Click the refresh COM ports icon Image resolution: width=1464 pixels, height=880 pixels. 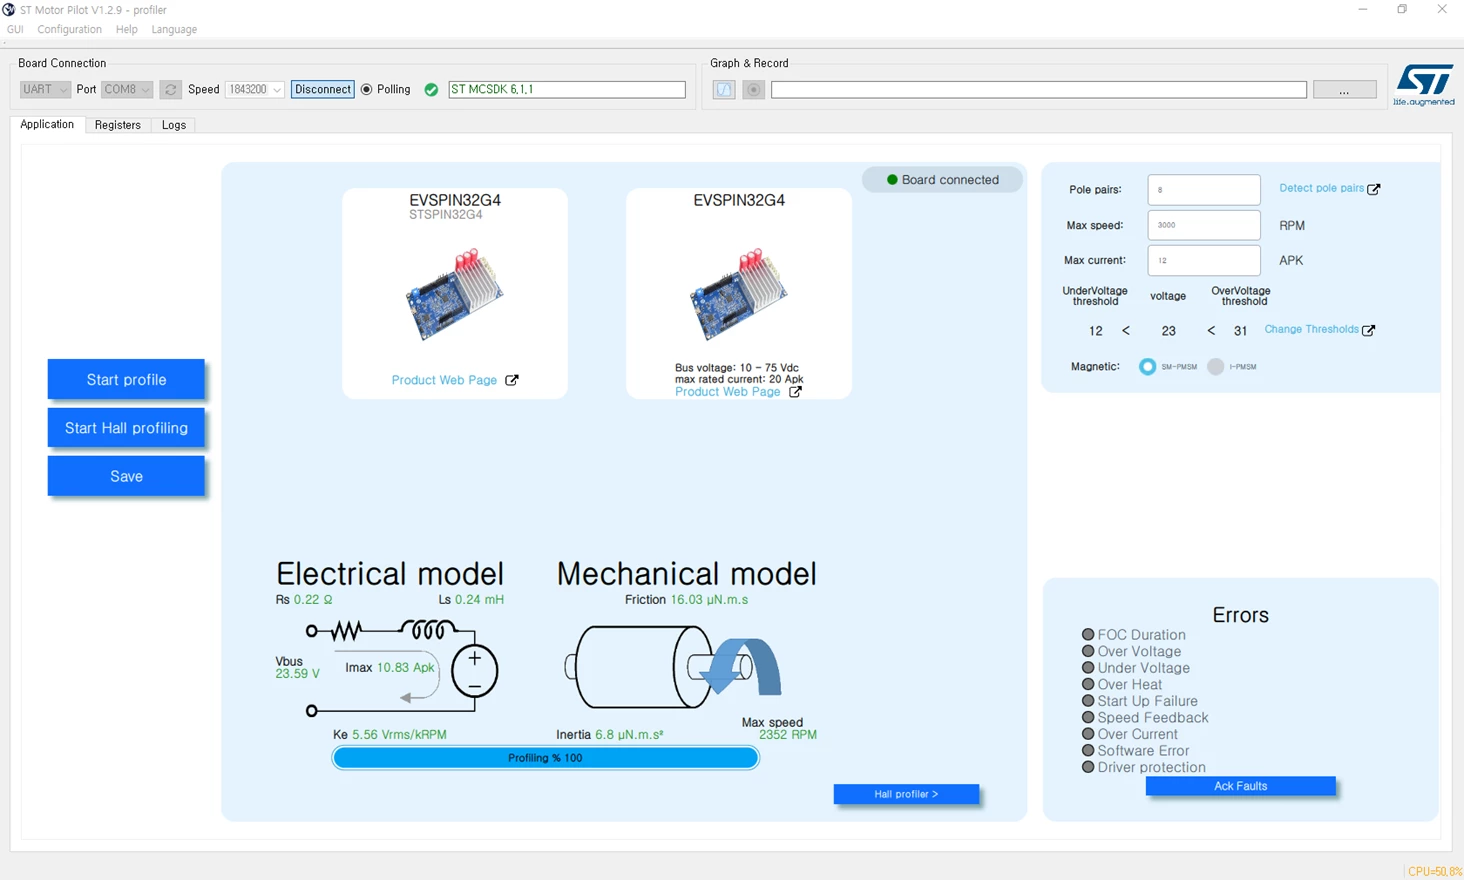(171, 90)
